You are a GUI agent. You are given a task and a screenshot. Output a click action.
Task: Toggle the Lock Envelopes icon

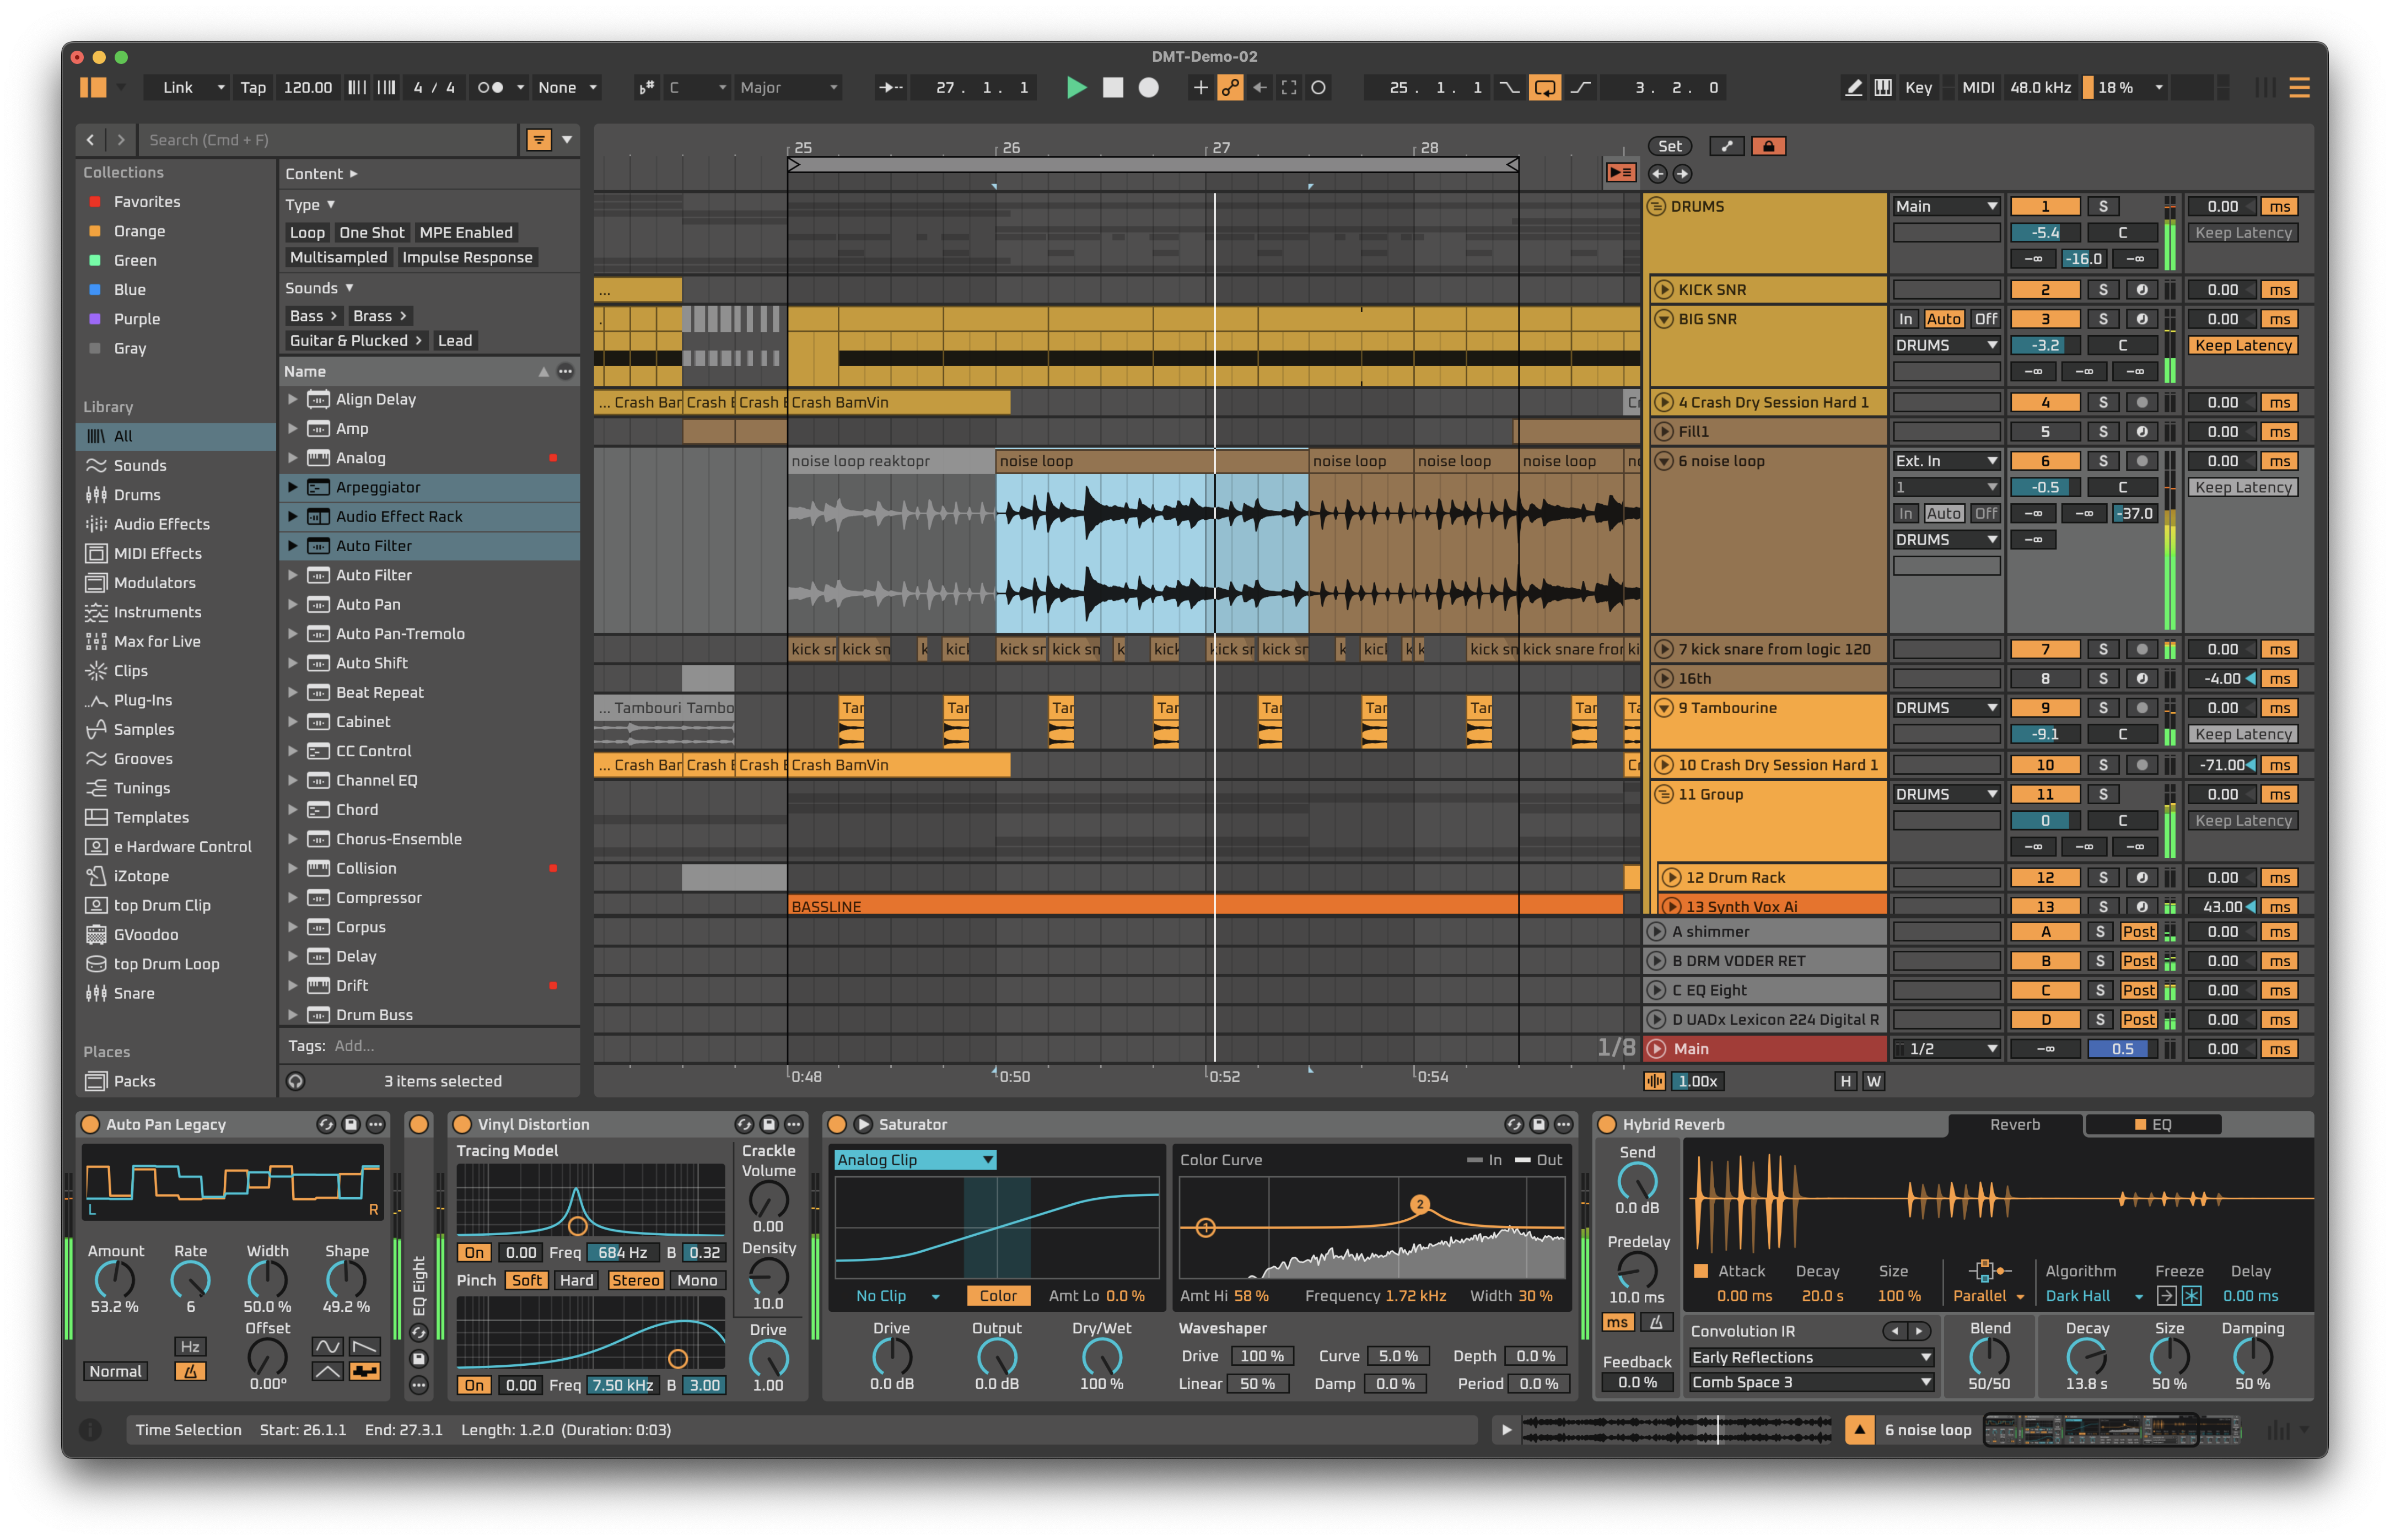[x=1768, y=146]
